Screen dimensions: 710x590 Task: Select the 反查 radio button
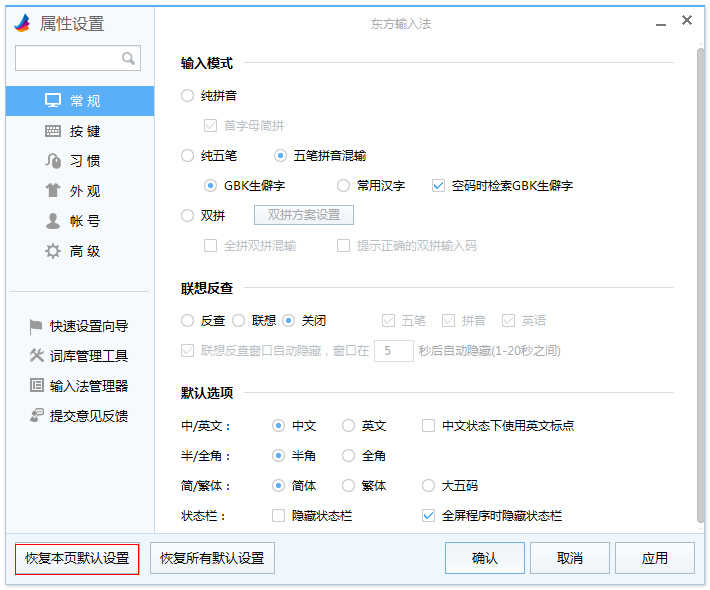click(x=187, y=321)
